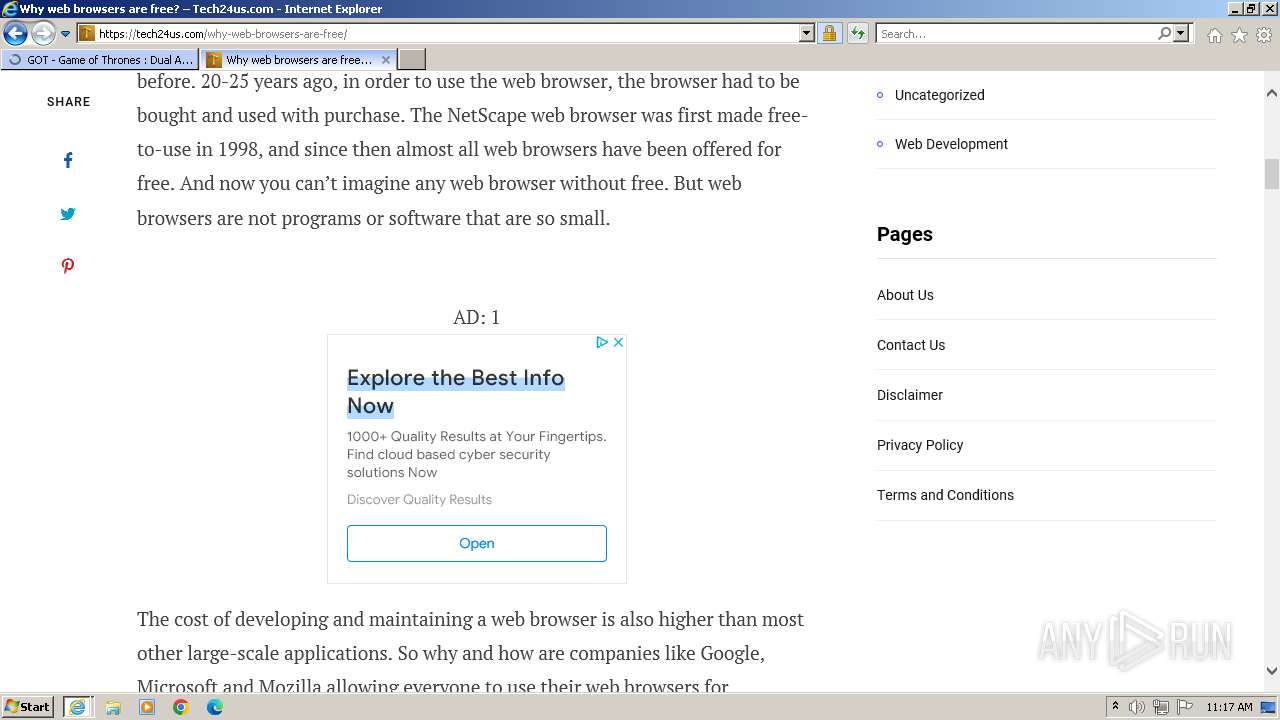
Task: Open Favorites star icon
Action: click(1239, 35)
